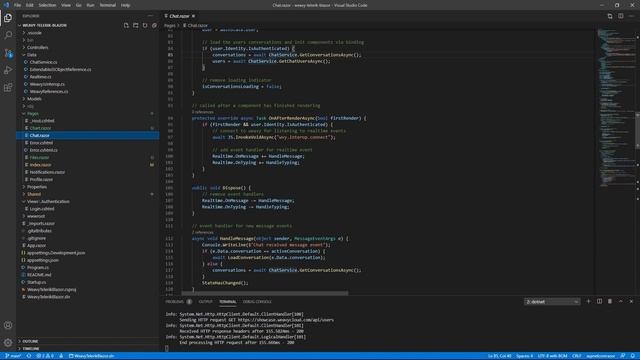Switch to the Output panel tab
Image resolution: width=640 pixels, height=360 pixels.
pos(205,302)
